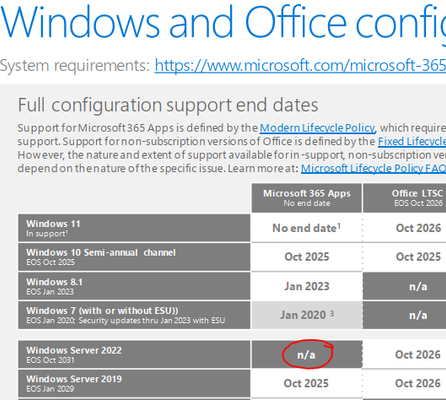Click the circled n/a cell for Server 2022

(x=307, y=354)
